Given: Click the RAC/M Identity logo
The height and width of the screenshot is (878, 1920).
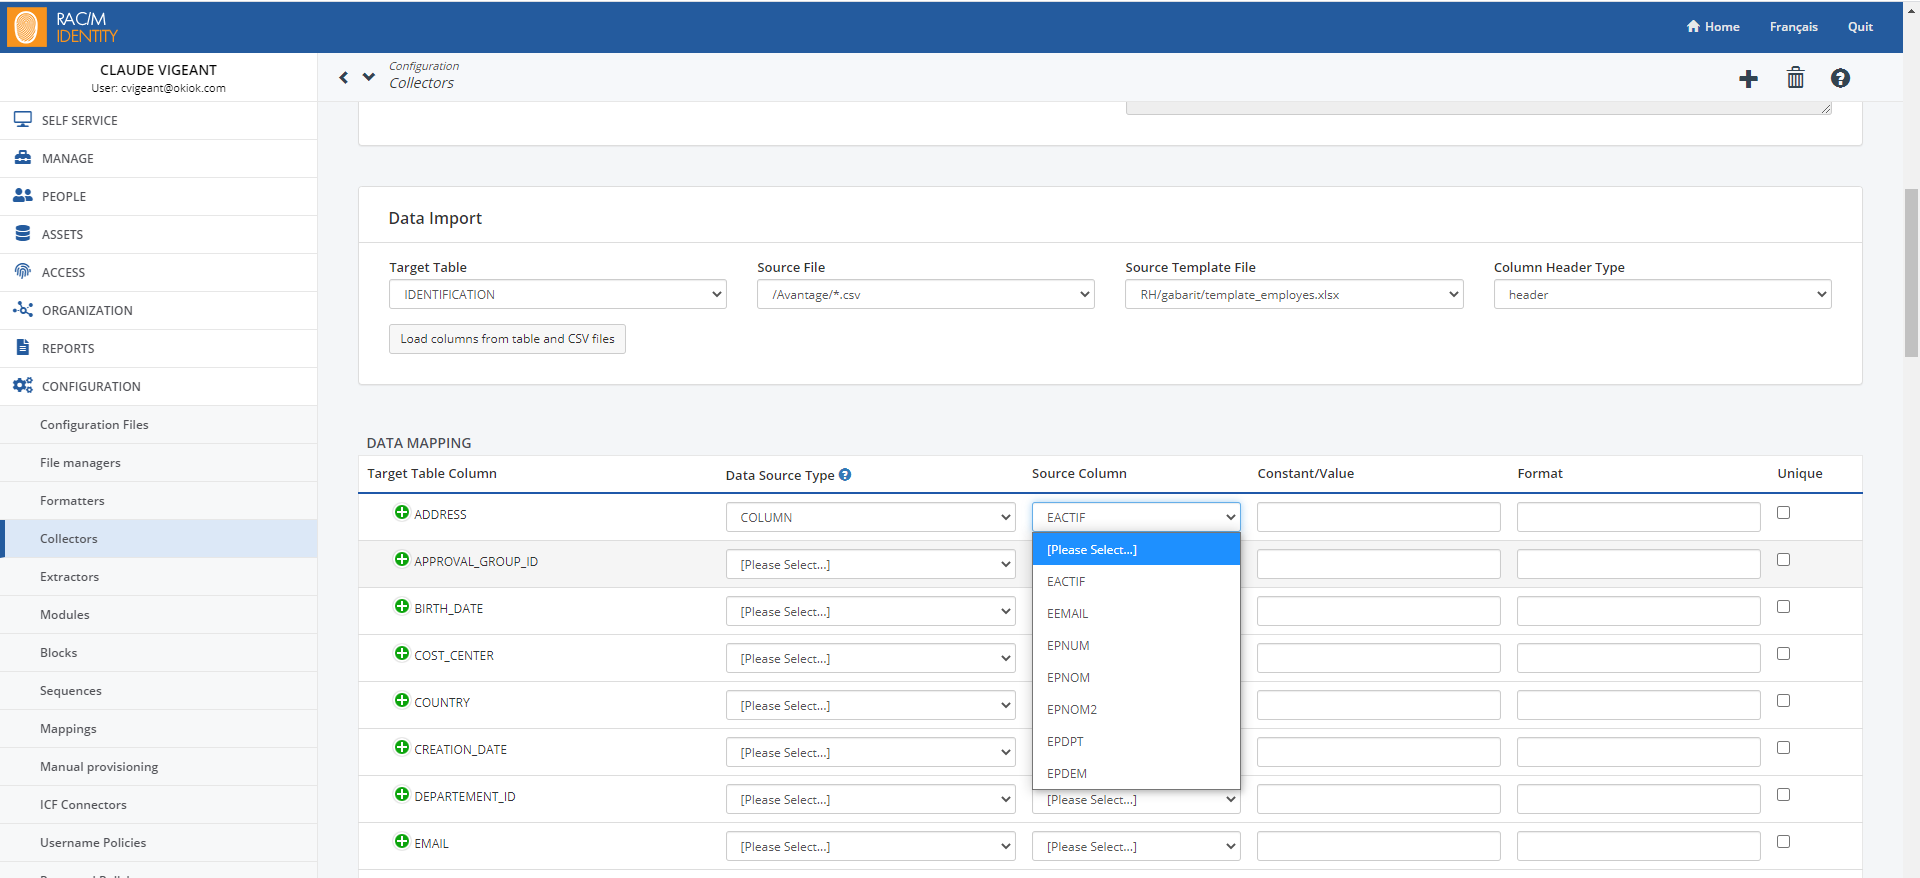Looking at the screenshot, I should click(x=62, y=27).
